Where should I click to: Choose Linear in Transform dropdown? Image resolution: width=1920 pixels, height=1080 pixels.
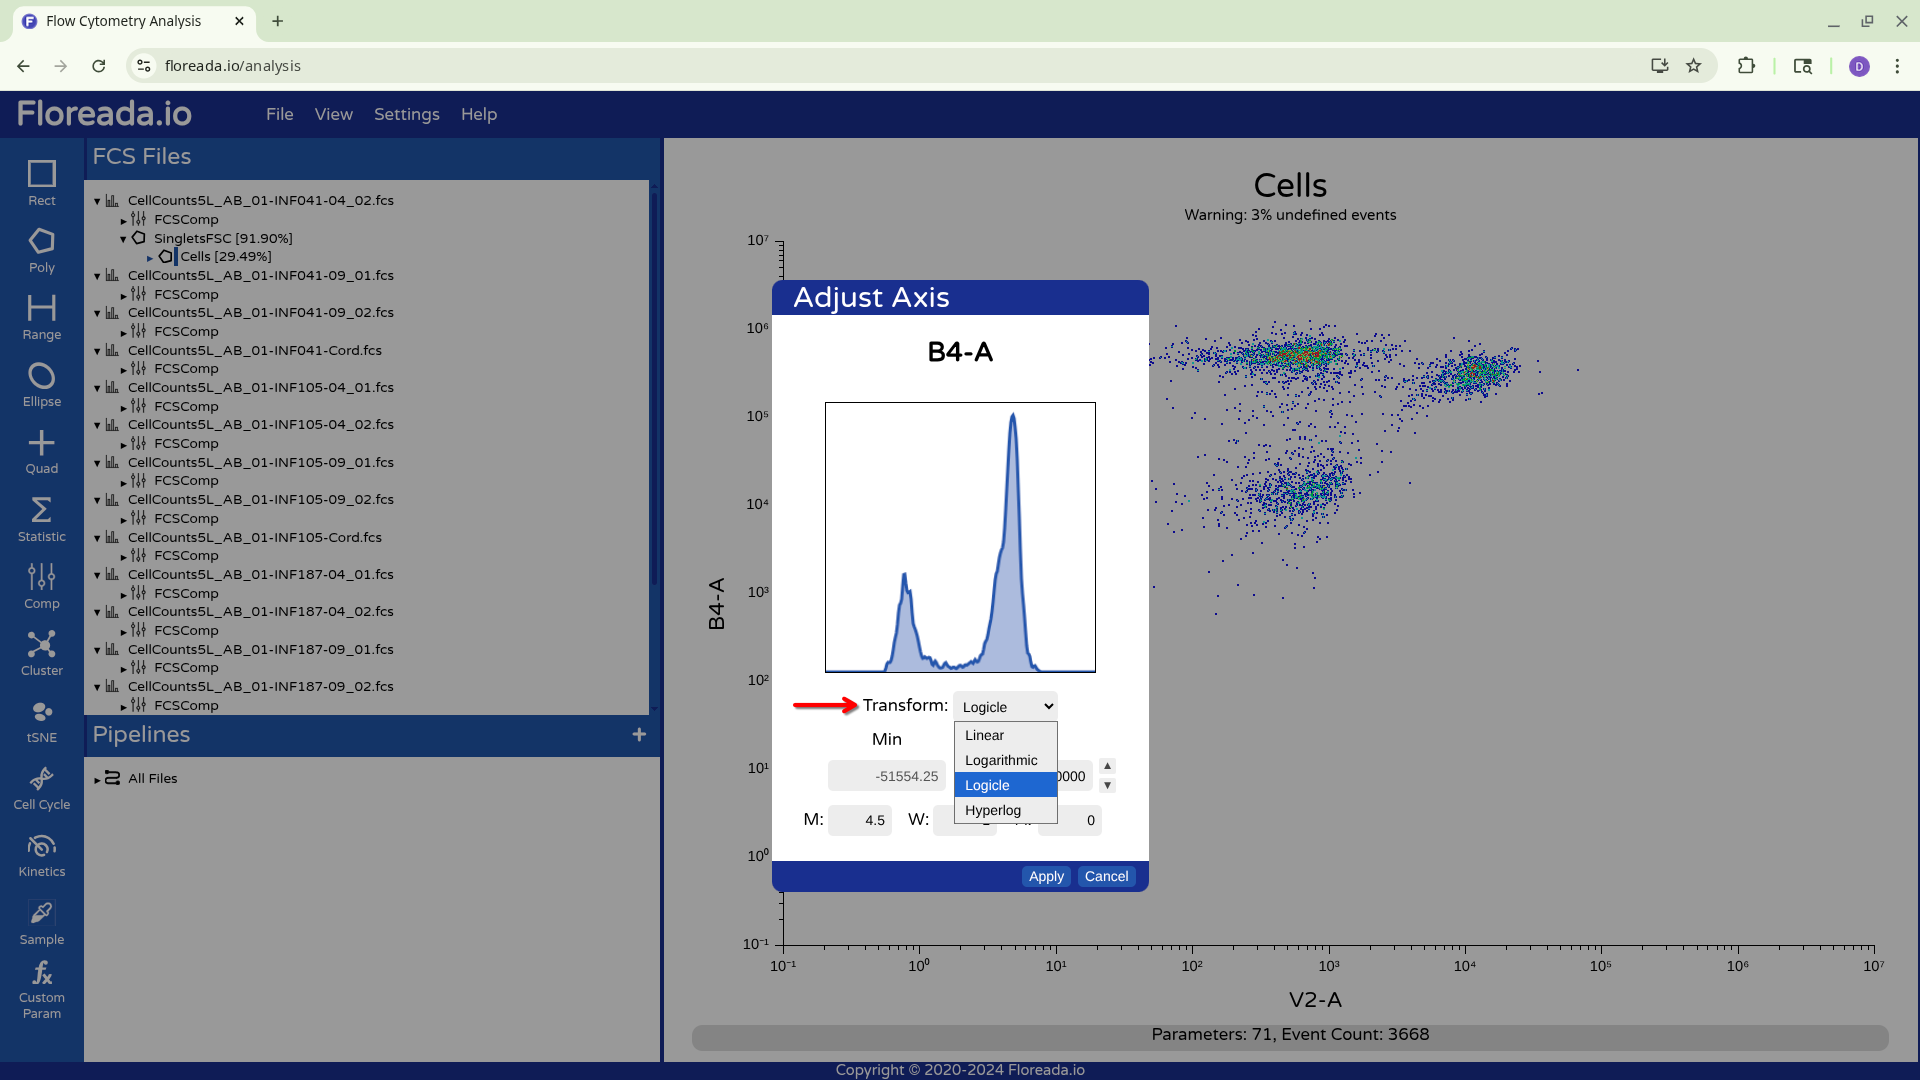(984, 735)
